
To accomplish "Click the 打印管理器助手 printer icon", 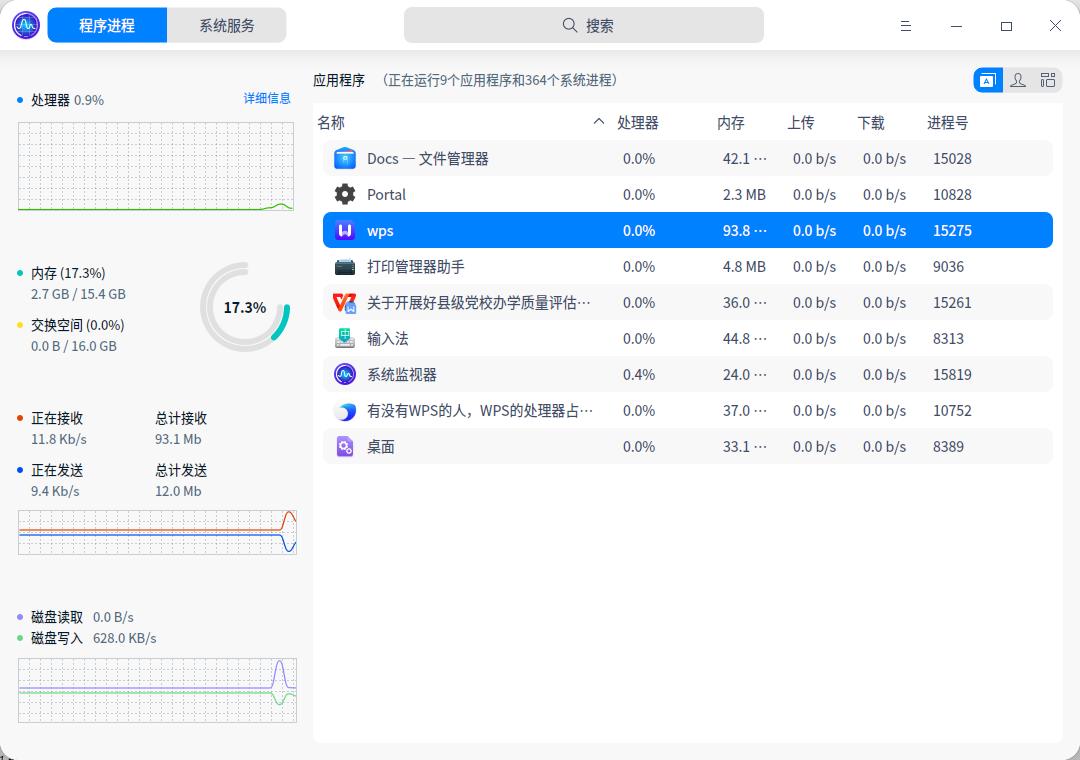I will point(344,266).
